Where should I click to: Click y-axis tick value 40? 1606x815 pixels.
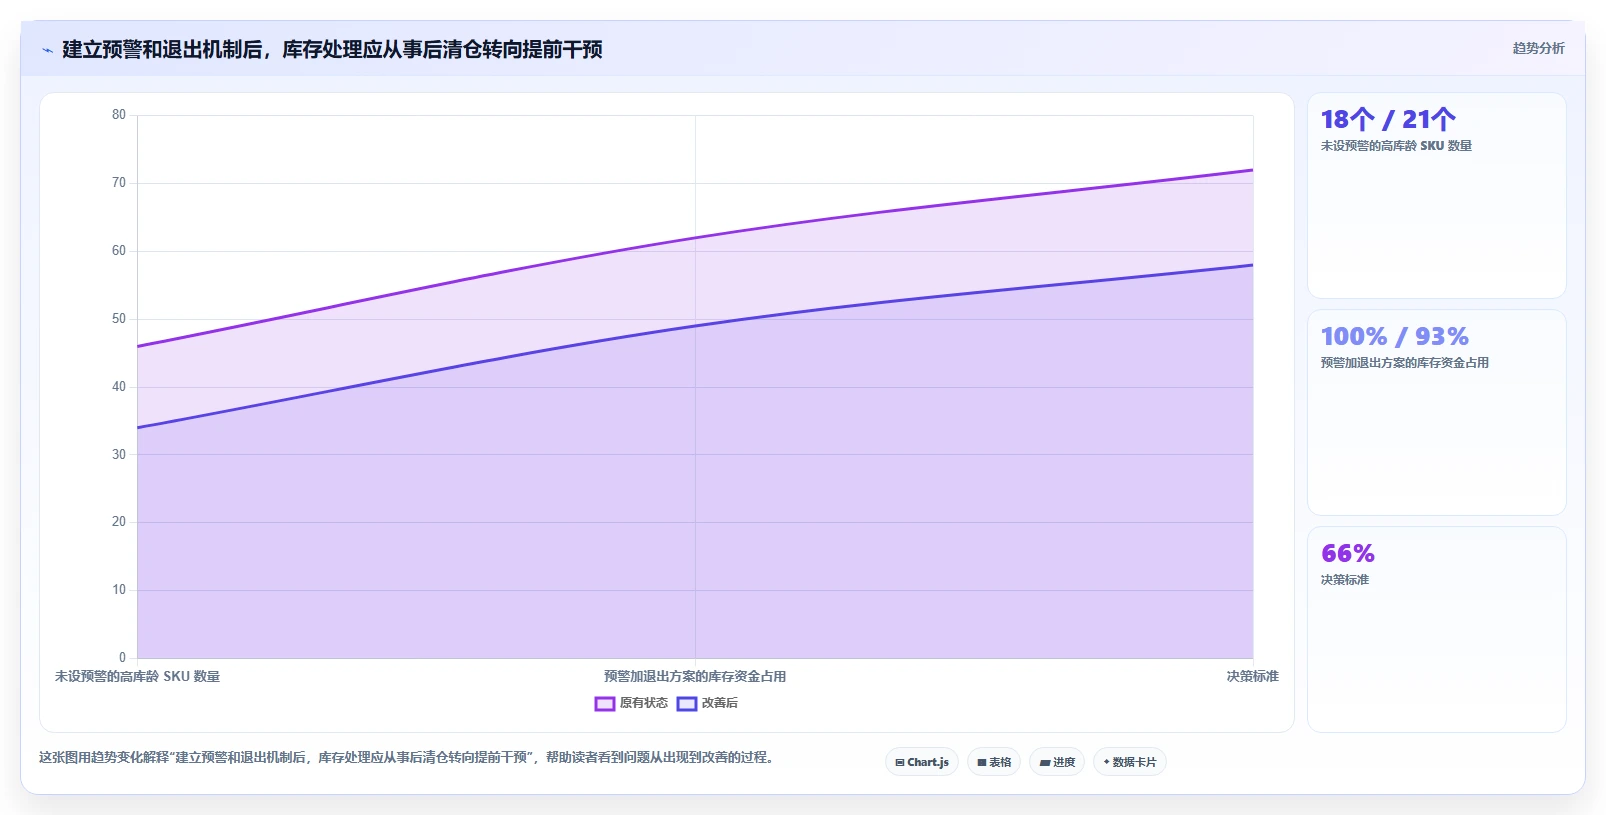[x=119, y=387]
